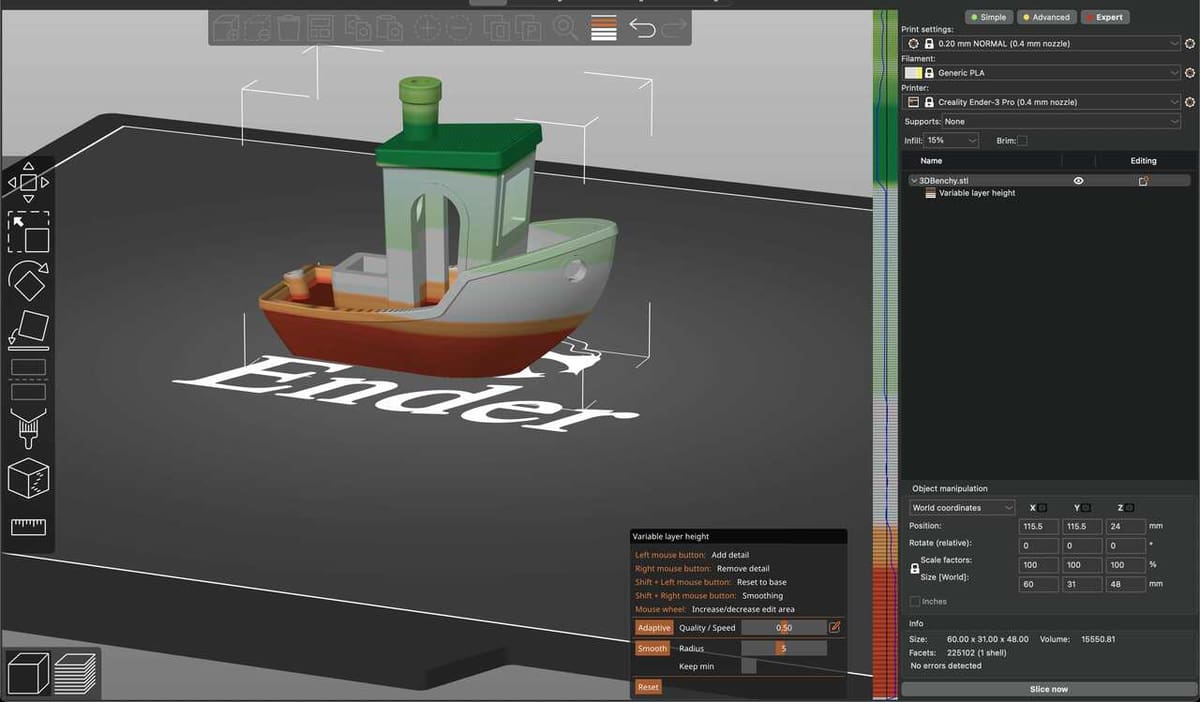Click the Arrange objects toolbar icon
This screenshot has height=702, width=1200.
click(320, 27)
